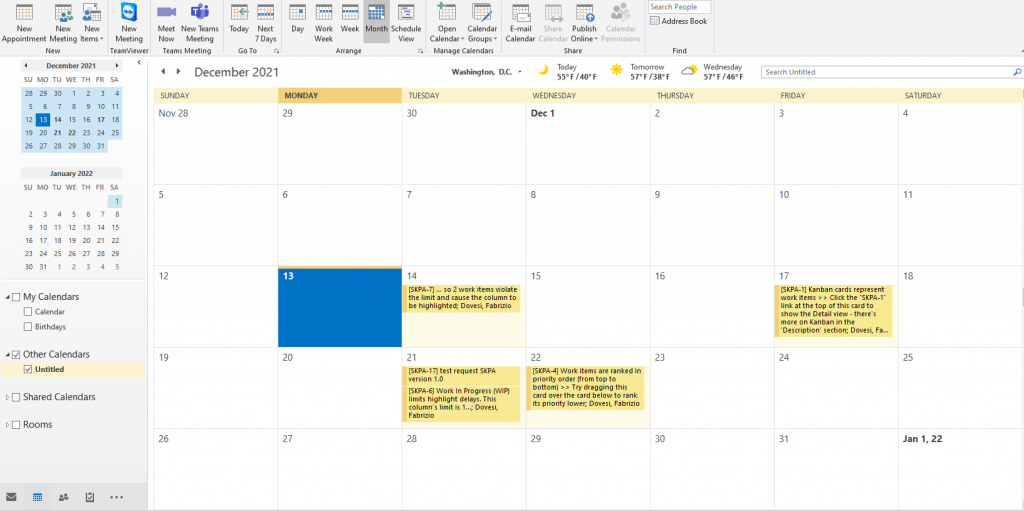1024x511 pixels.
Task: Open the Address Book
Action: click(x=678, y=21)
